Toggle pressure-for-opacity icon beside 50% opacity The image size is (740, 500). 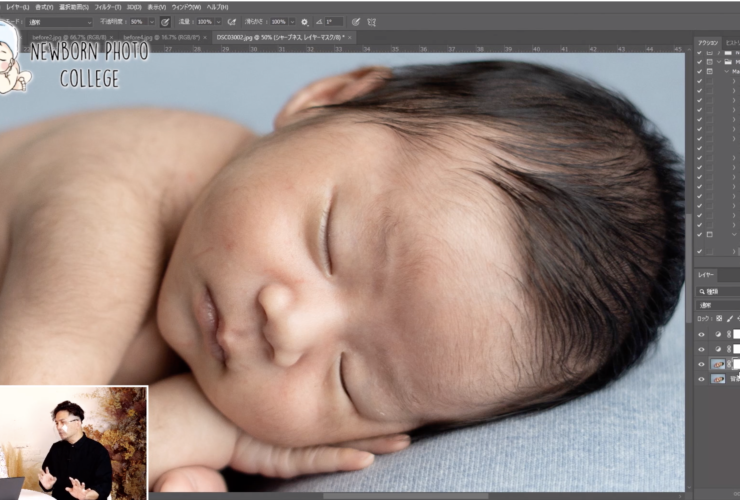point(165,22)
